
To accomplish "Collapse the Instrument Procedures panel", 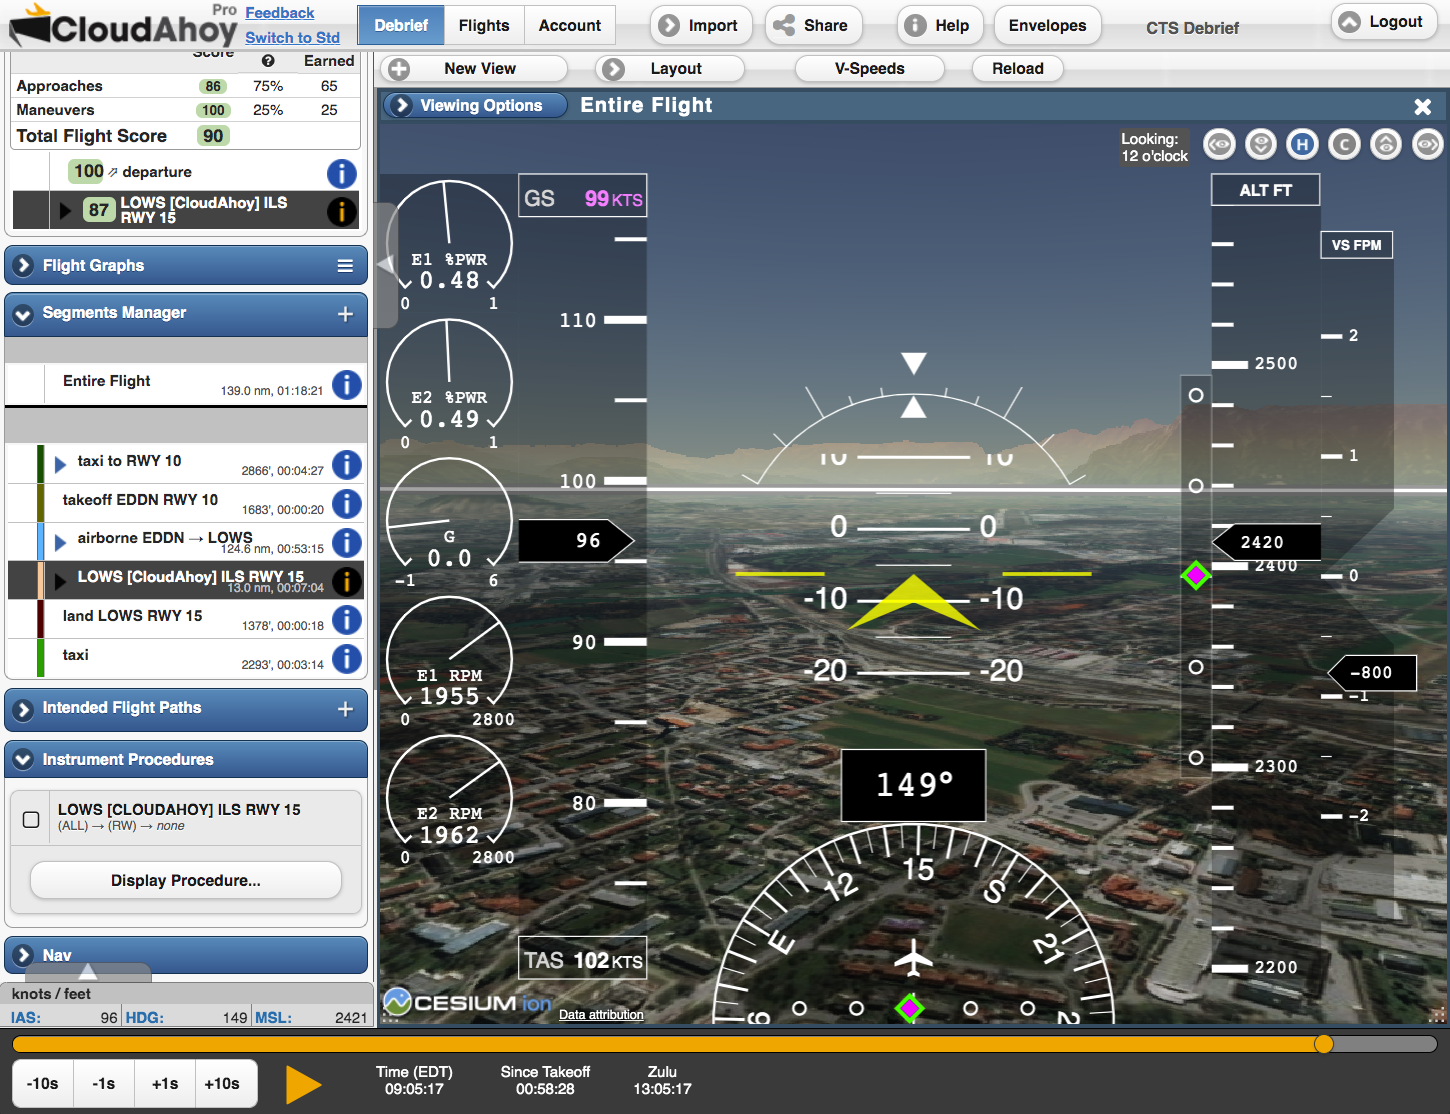I will point(24,760).
